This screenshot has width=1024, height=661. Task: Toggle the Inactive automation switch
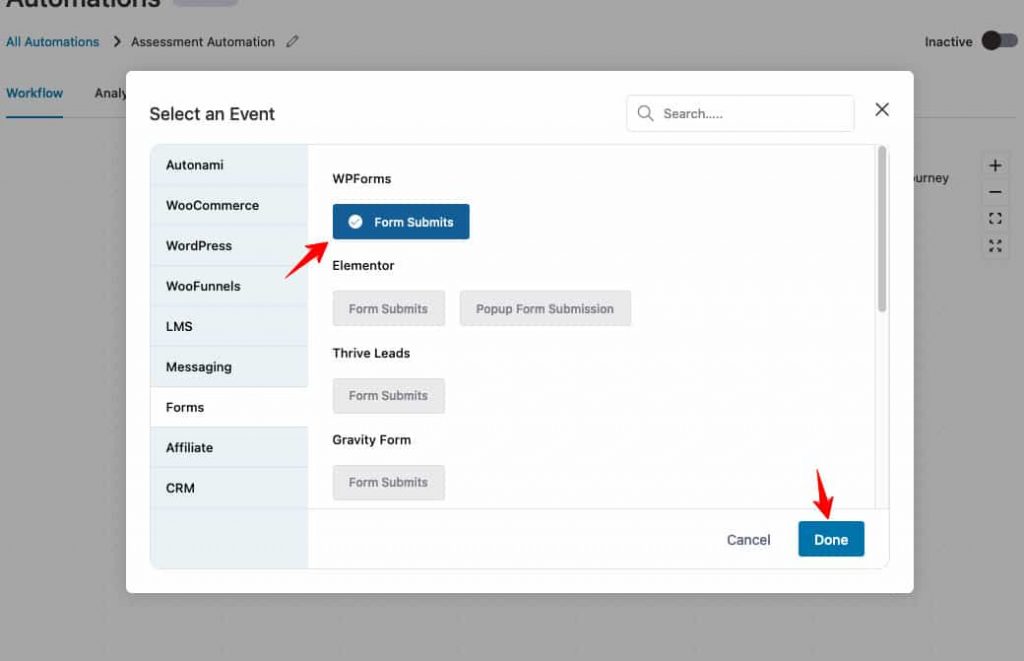(x=999, y=40)
